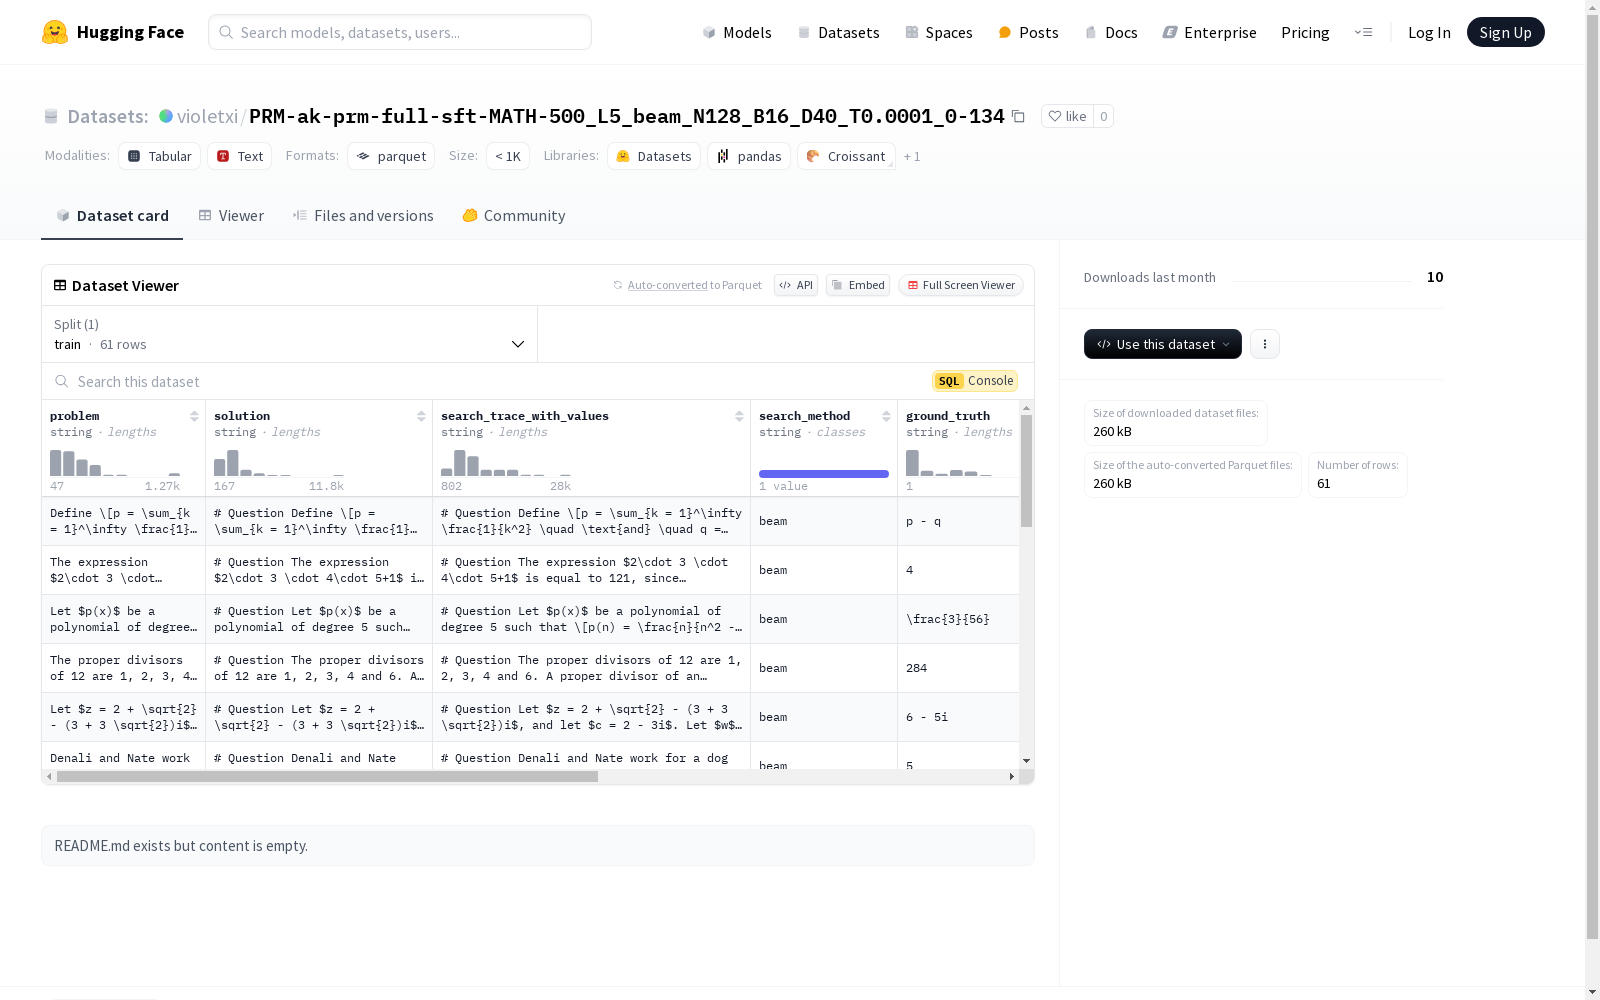Click the heart like button
This screenshot has height=1000, width=1600.
pos(1067,116)
